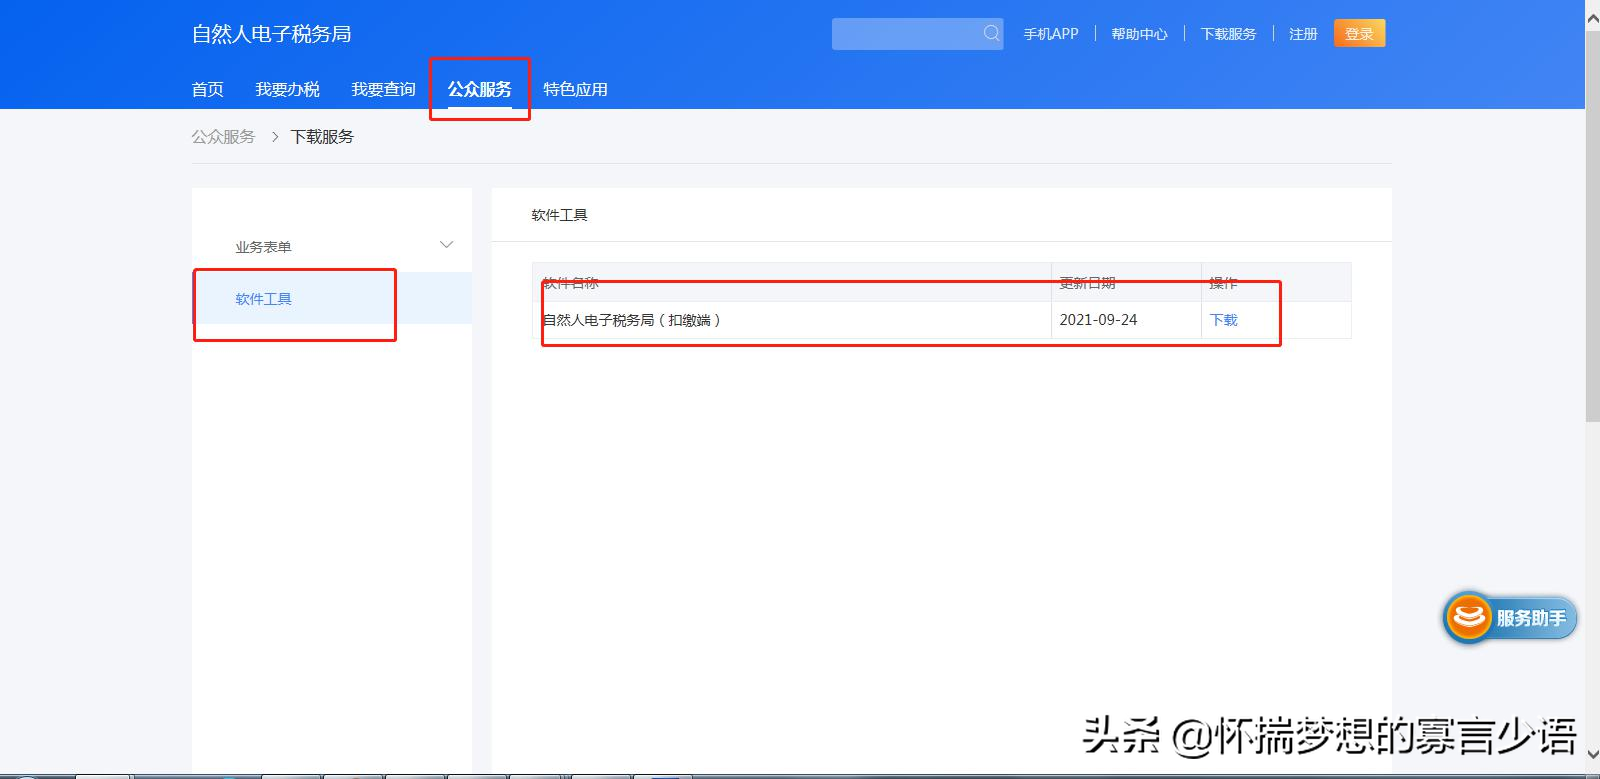Viewport: 1600px width, 779px height.
Task: Expand the 业务表单 chevron
Action: pyautogui.click(x=447, y=245)
